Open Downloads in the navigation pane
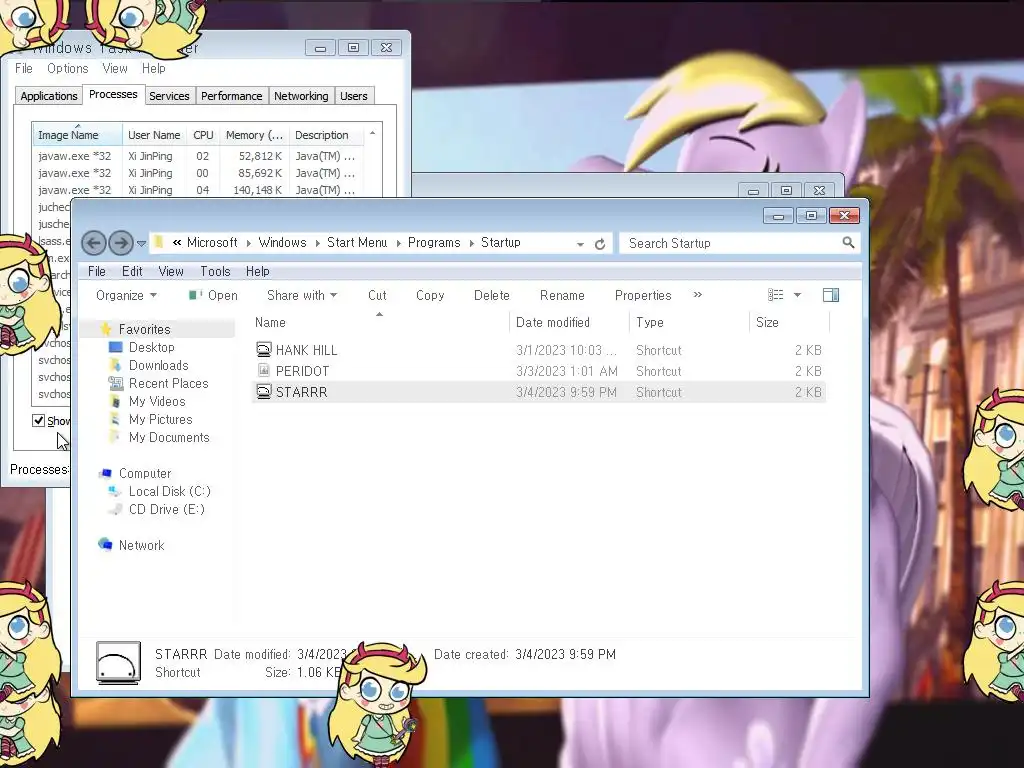Image resolution: width=1024 pixels, height=768 pixels. (x=159, y=365)
